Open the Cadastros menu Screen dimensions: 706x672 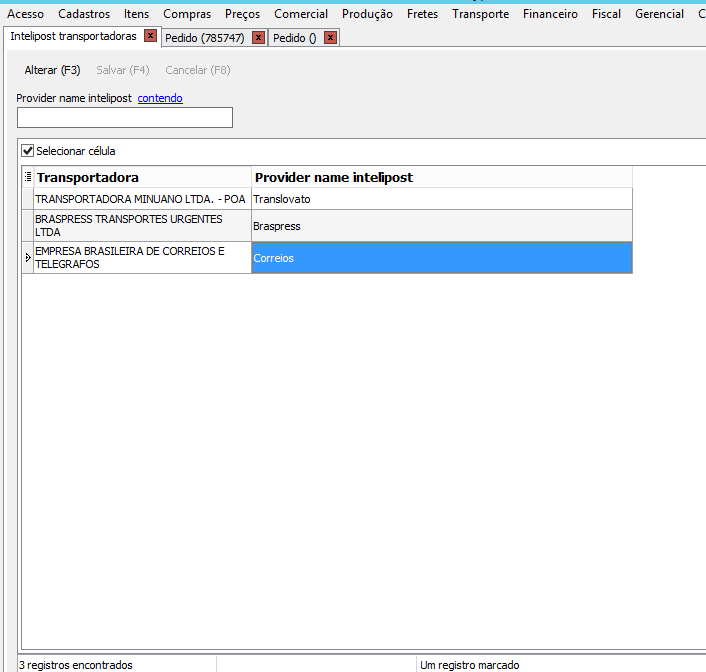click(x=84, y=14)
